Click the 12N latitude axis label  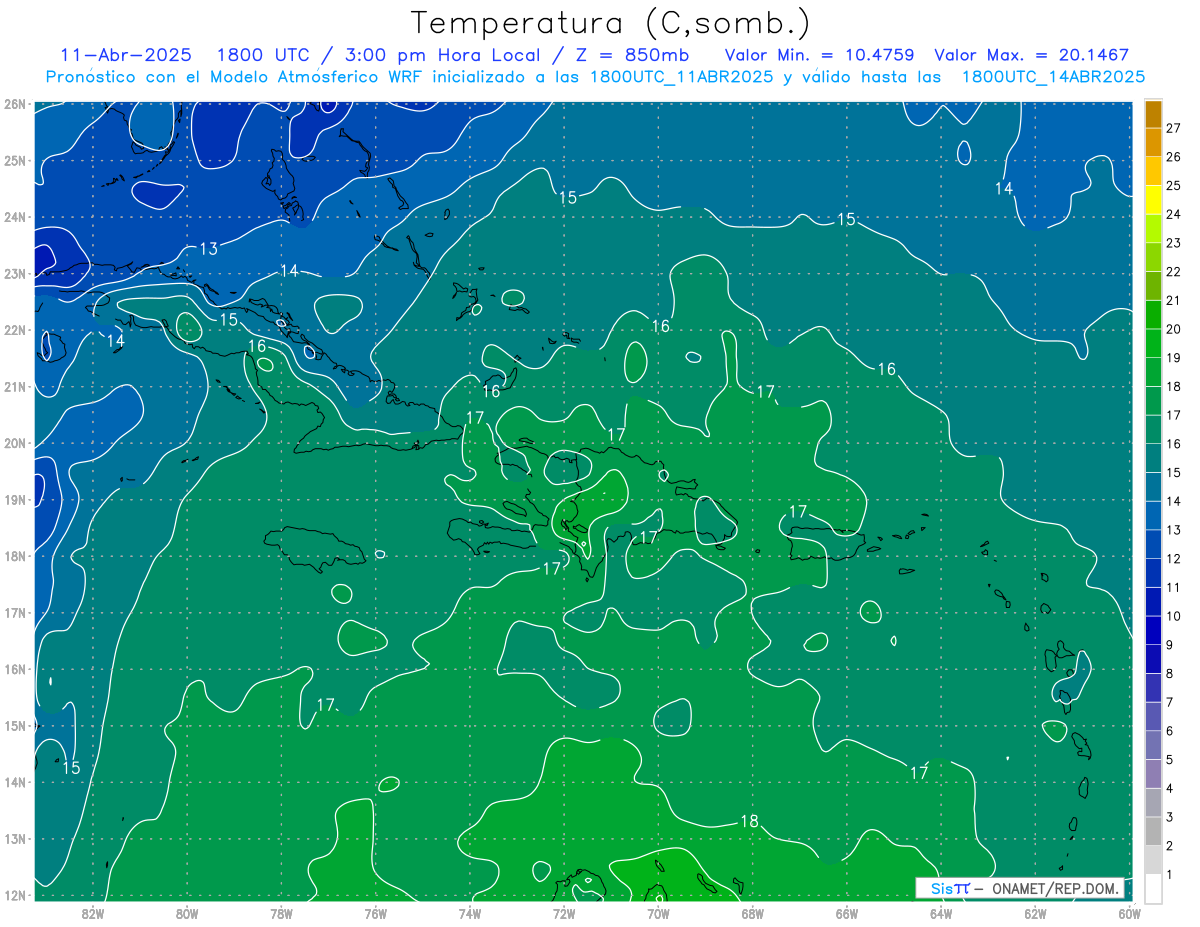15,895
